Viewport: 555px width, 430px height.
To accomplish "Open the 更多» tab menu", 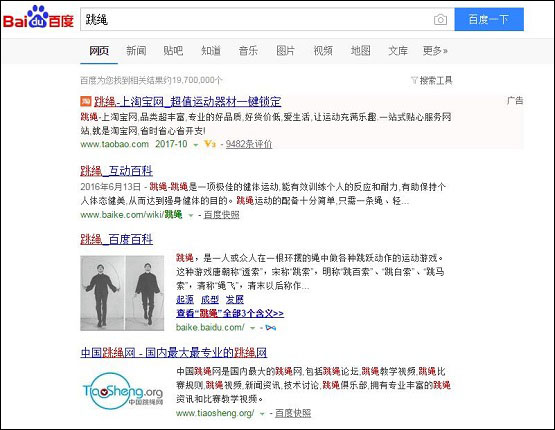I will [x=435, y=51].
